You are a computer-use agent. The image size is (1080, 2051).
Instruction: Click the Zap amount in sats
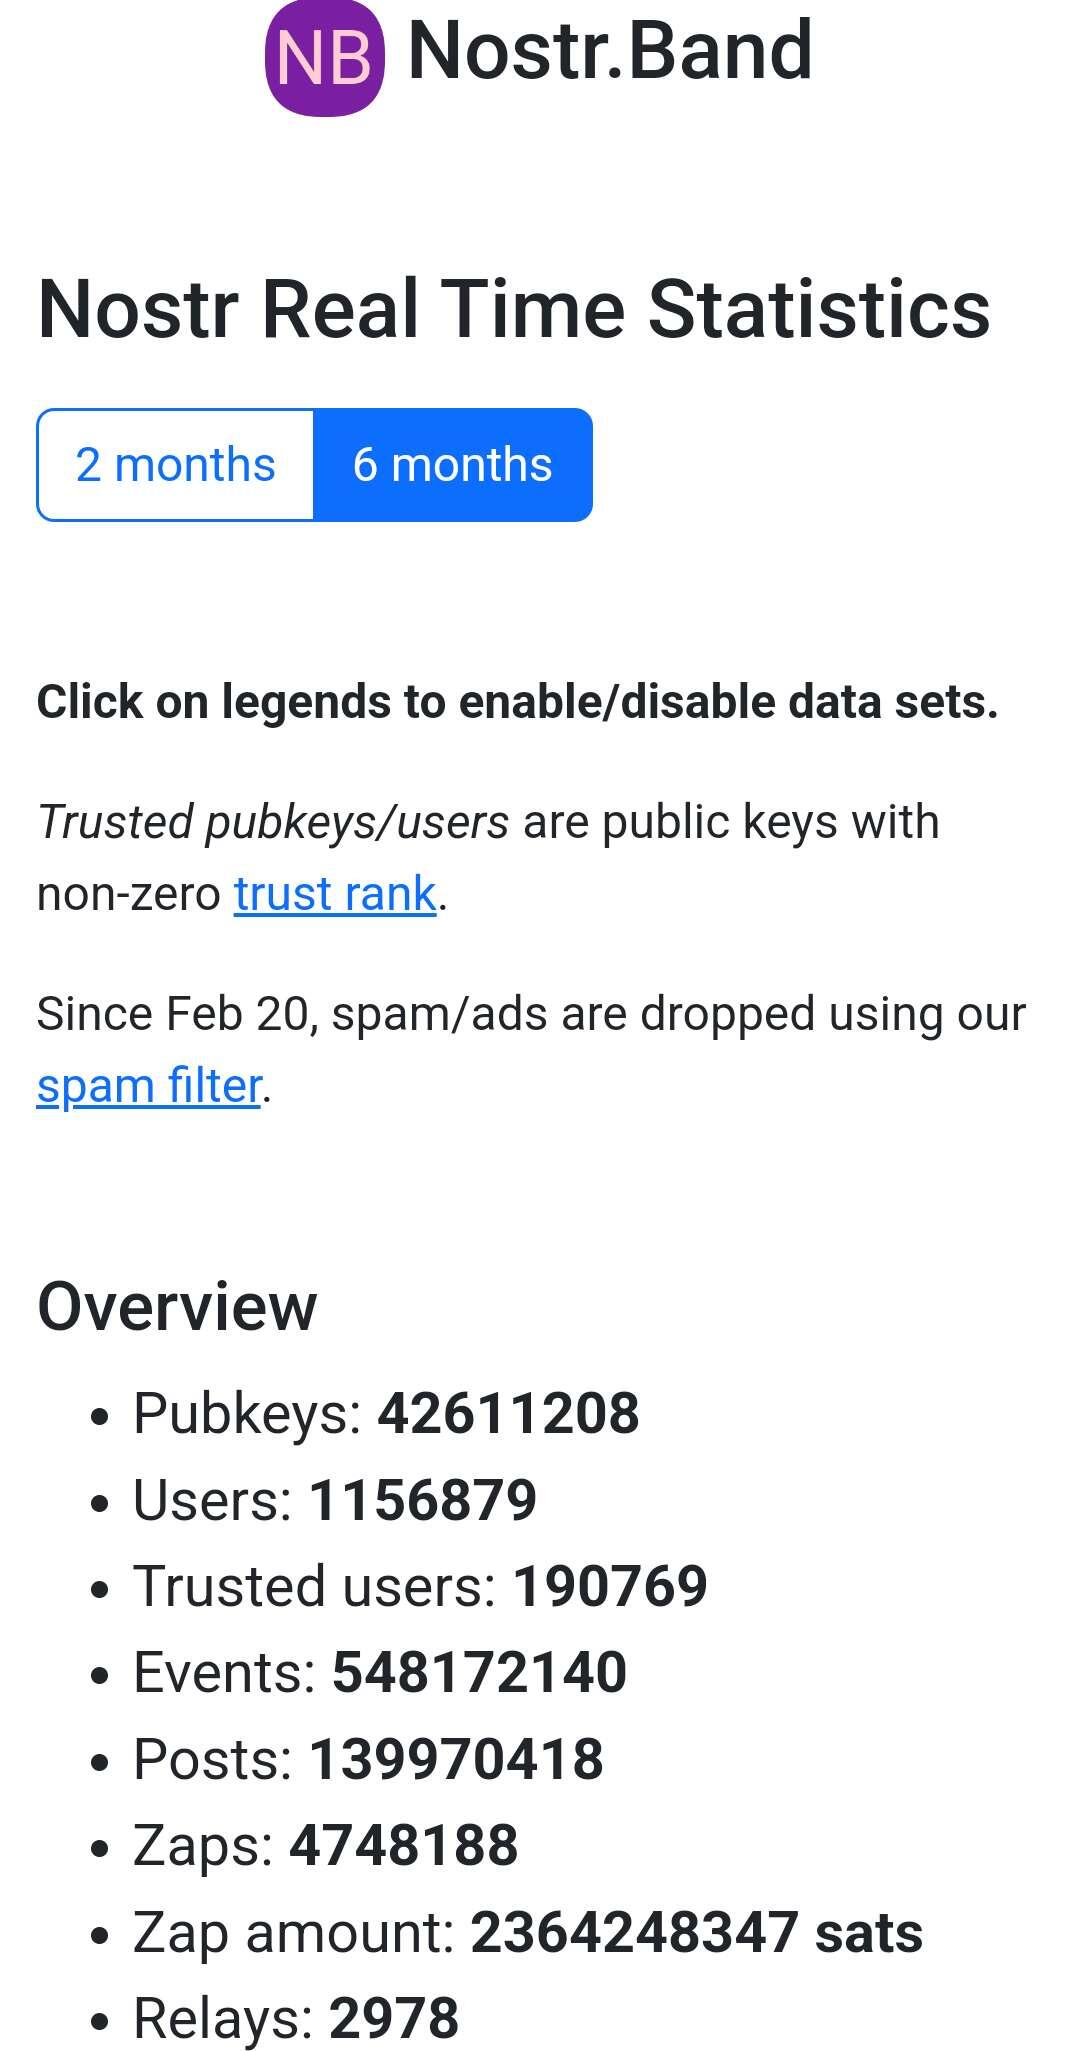tap(697, 1932)
